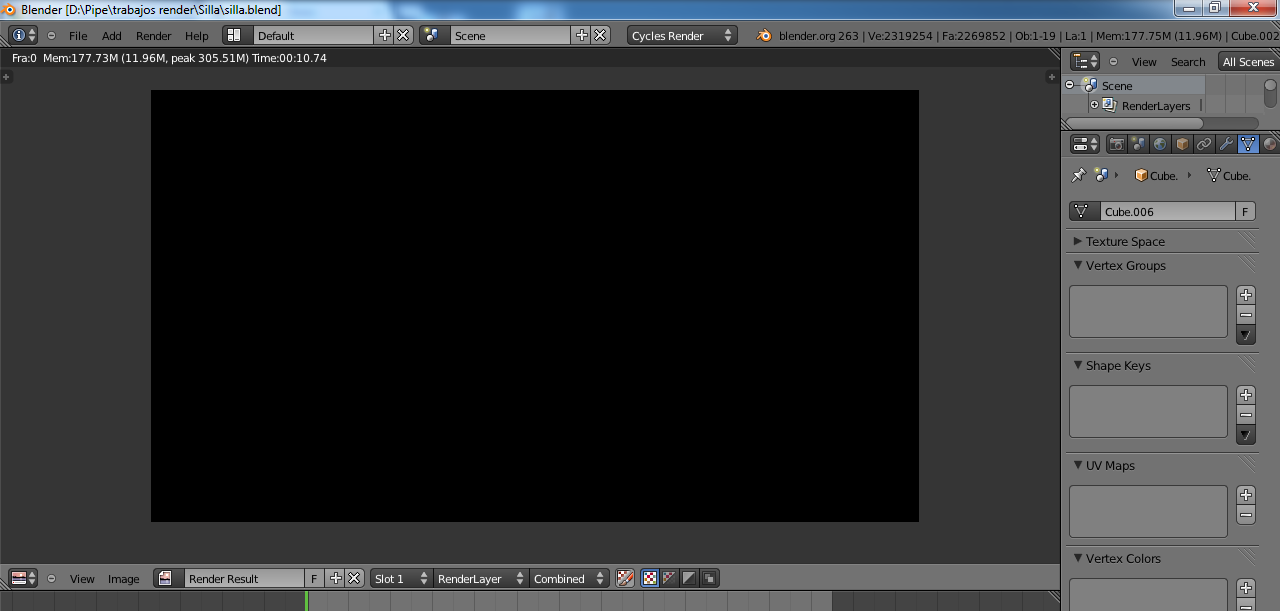Screen dimensions: 1280x611
Task: Open the Add menu
Action: coord(112,35)
